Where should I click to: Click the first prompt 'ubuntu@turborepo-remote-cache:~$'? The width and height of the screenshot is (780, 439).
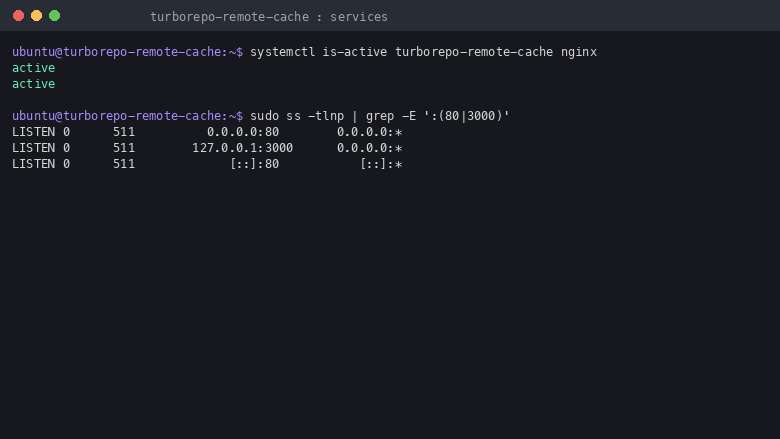pos(127,52)
